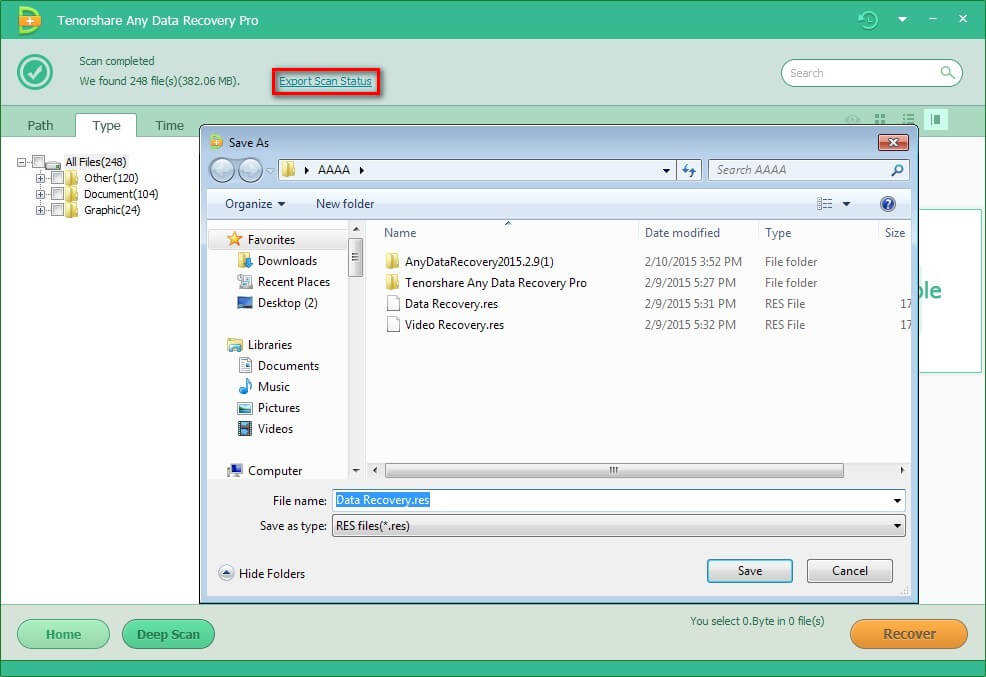Image resolution: width=986 pixels, height=677 pixels.
Task: Open Desktop (2) in navigation pane
Action: click(287, 303)
